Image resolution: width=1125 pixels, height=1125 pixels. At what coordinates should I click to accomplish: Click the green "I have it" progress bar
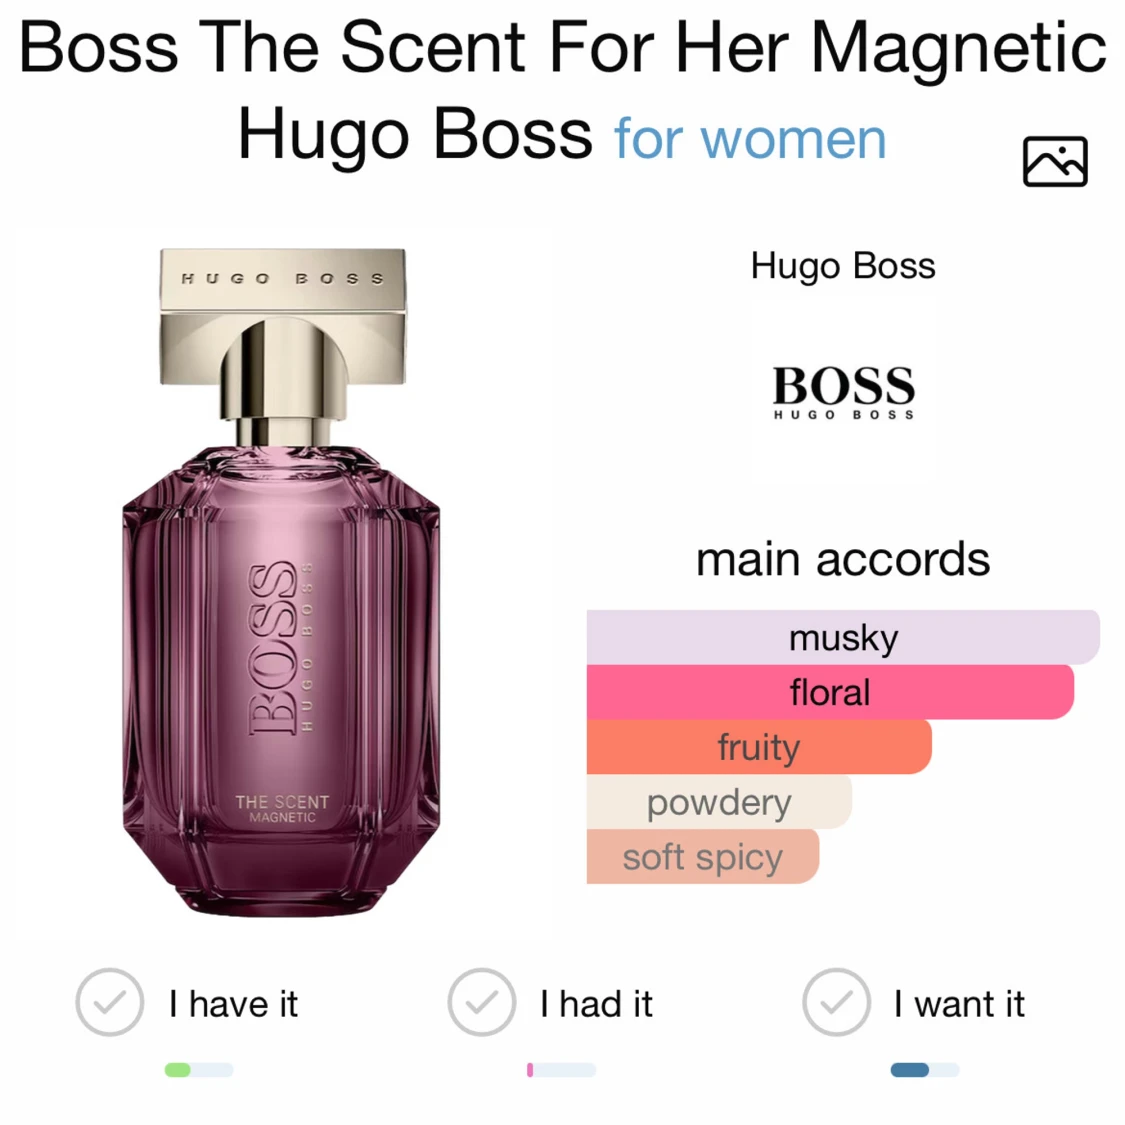(199, 1070)
